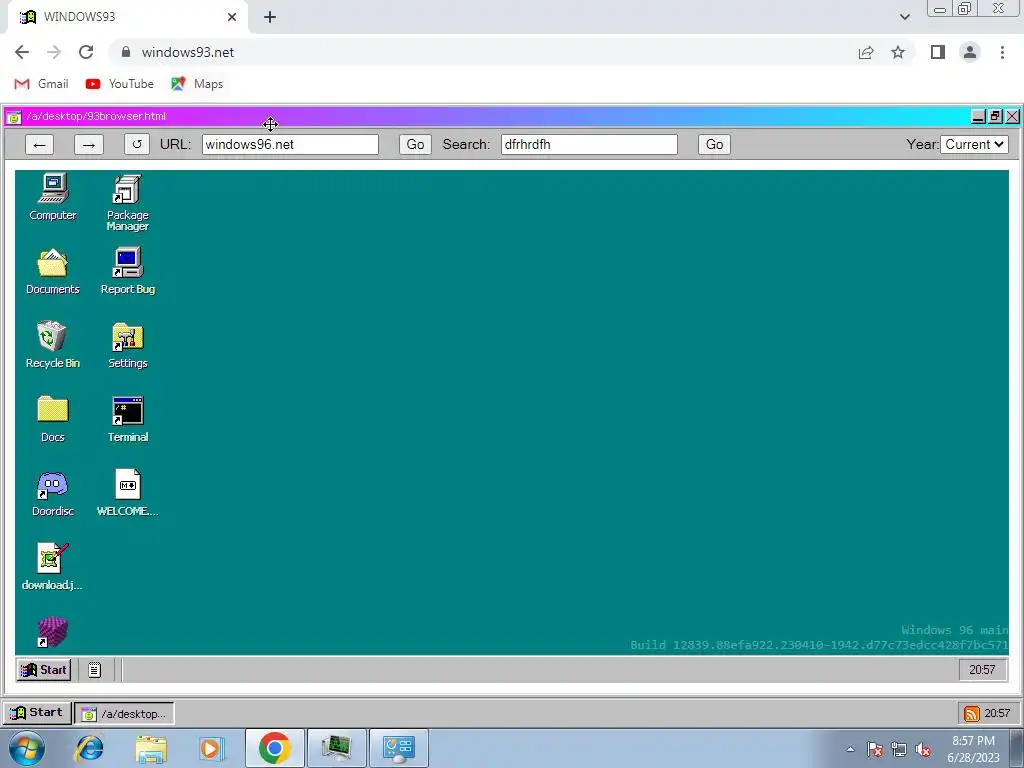Click the 93browser refresh button
Image resolution: width=1024 pixels, height=768 pixels.
[136, 144]
